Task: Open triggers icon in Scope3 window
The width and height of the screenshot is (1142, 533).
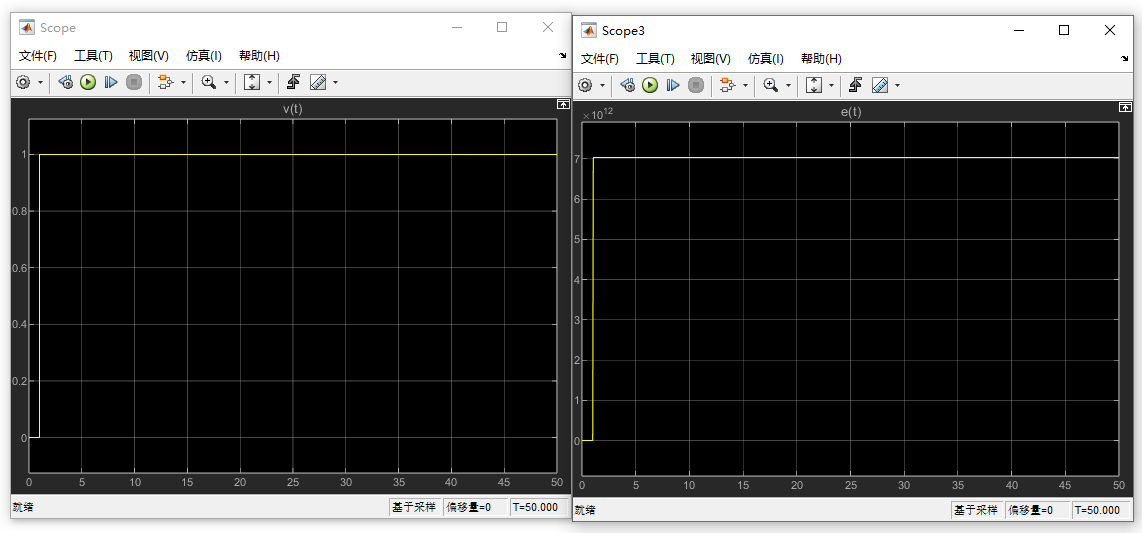Action: coord(856,85)
